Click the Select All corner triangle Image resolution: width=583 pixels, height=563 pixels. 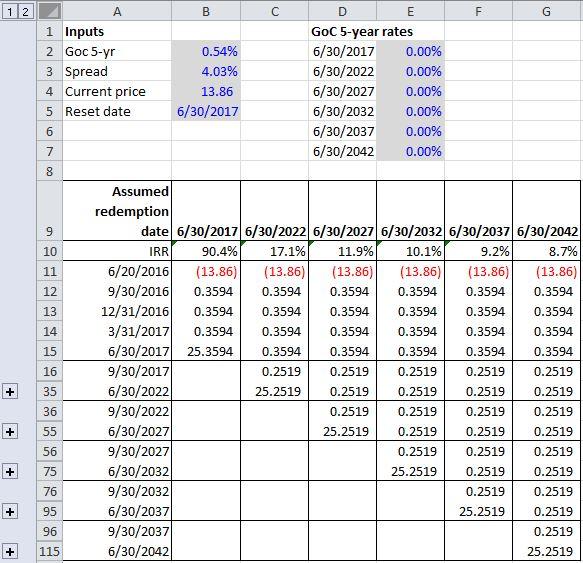49,11
